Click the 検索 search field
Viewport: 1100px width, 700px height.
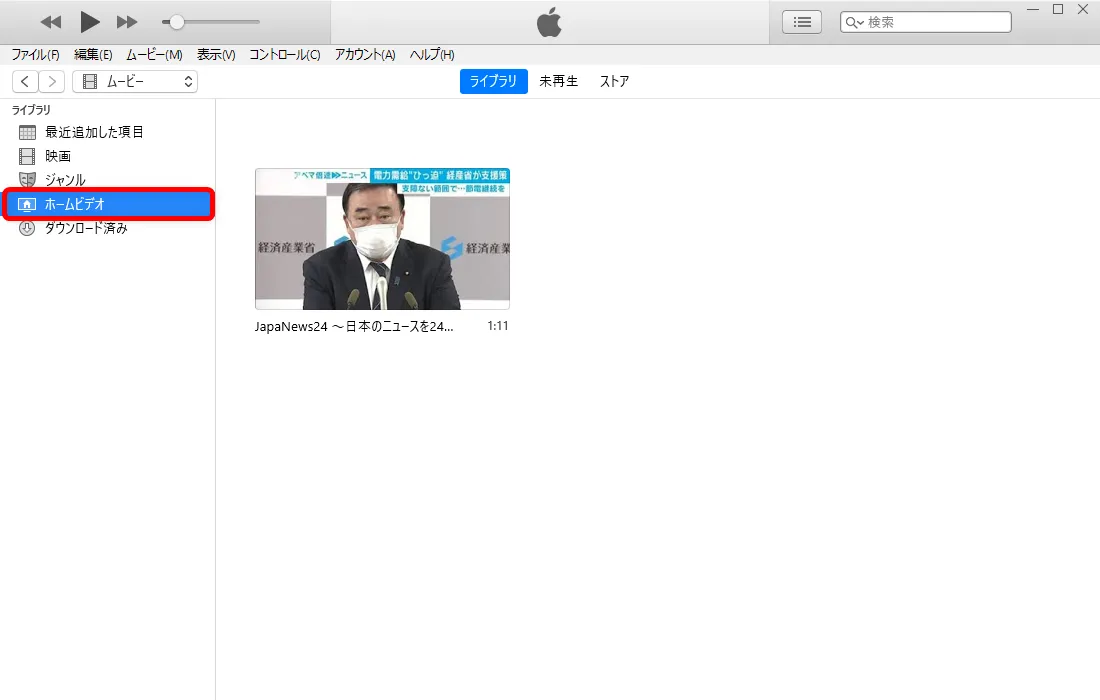point(926,22)
